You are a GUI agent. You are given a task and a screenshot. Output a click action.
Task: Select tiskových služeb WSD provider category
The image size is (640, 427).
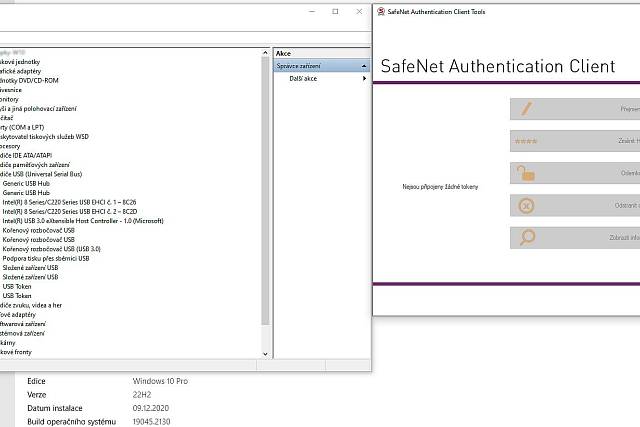44,137
